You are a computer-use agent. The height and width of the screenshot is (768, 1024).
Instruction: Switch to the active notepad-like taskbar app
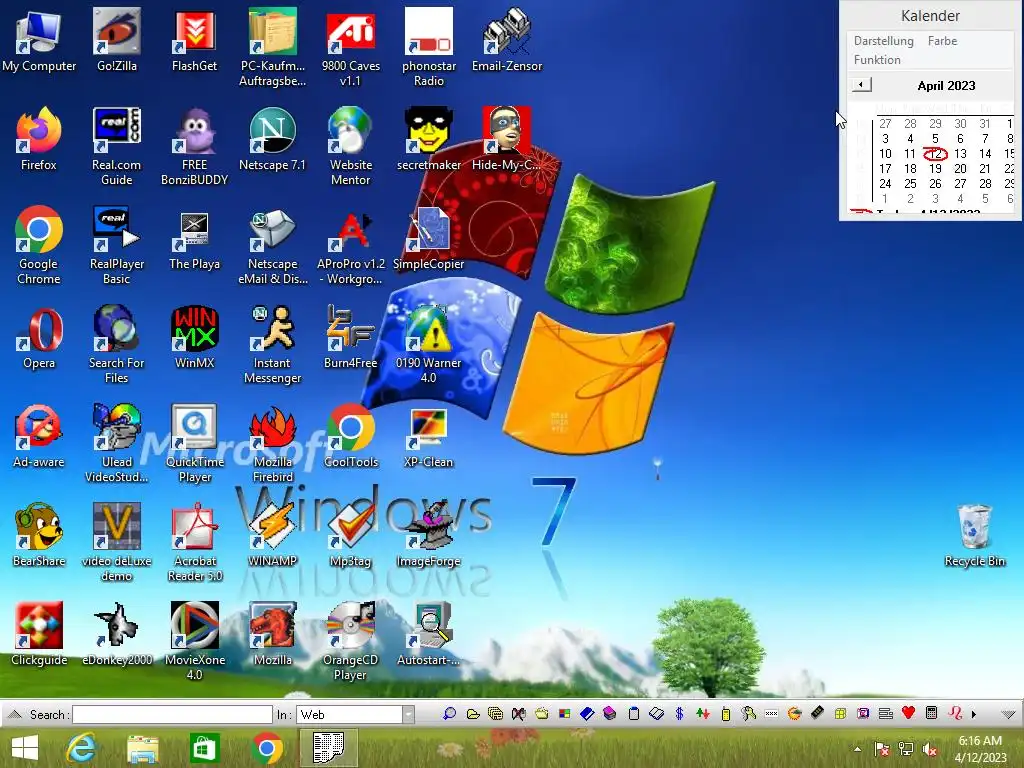328,748
